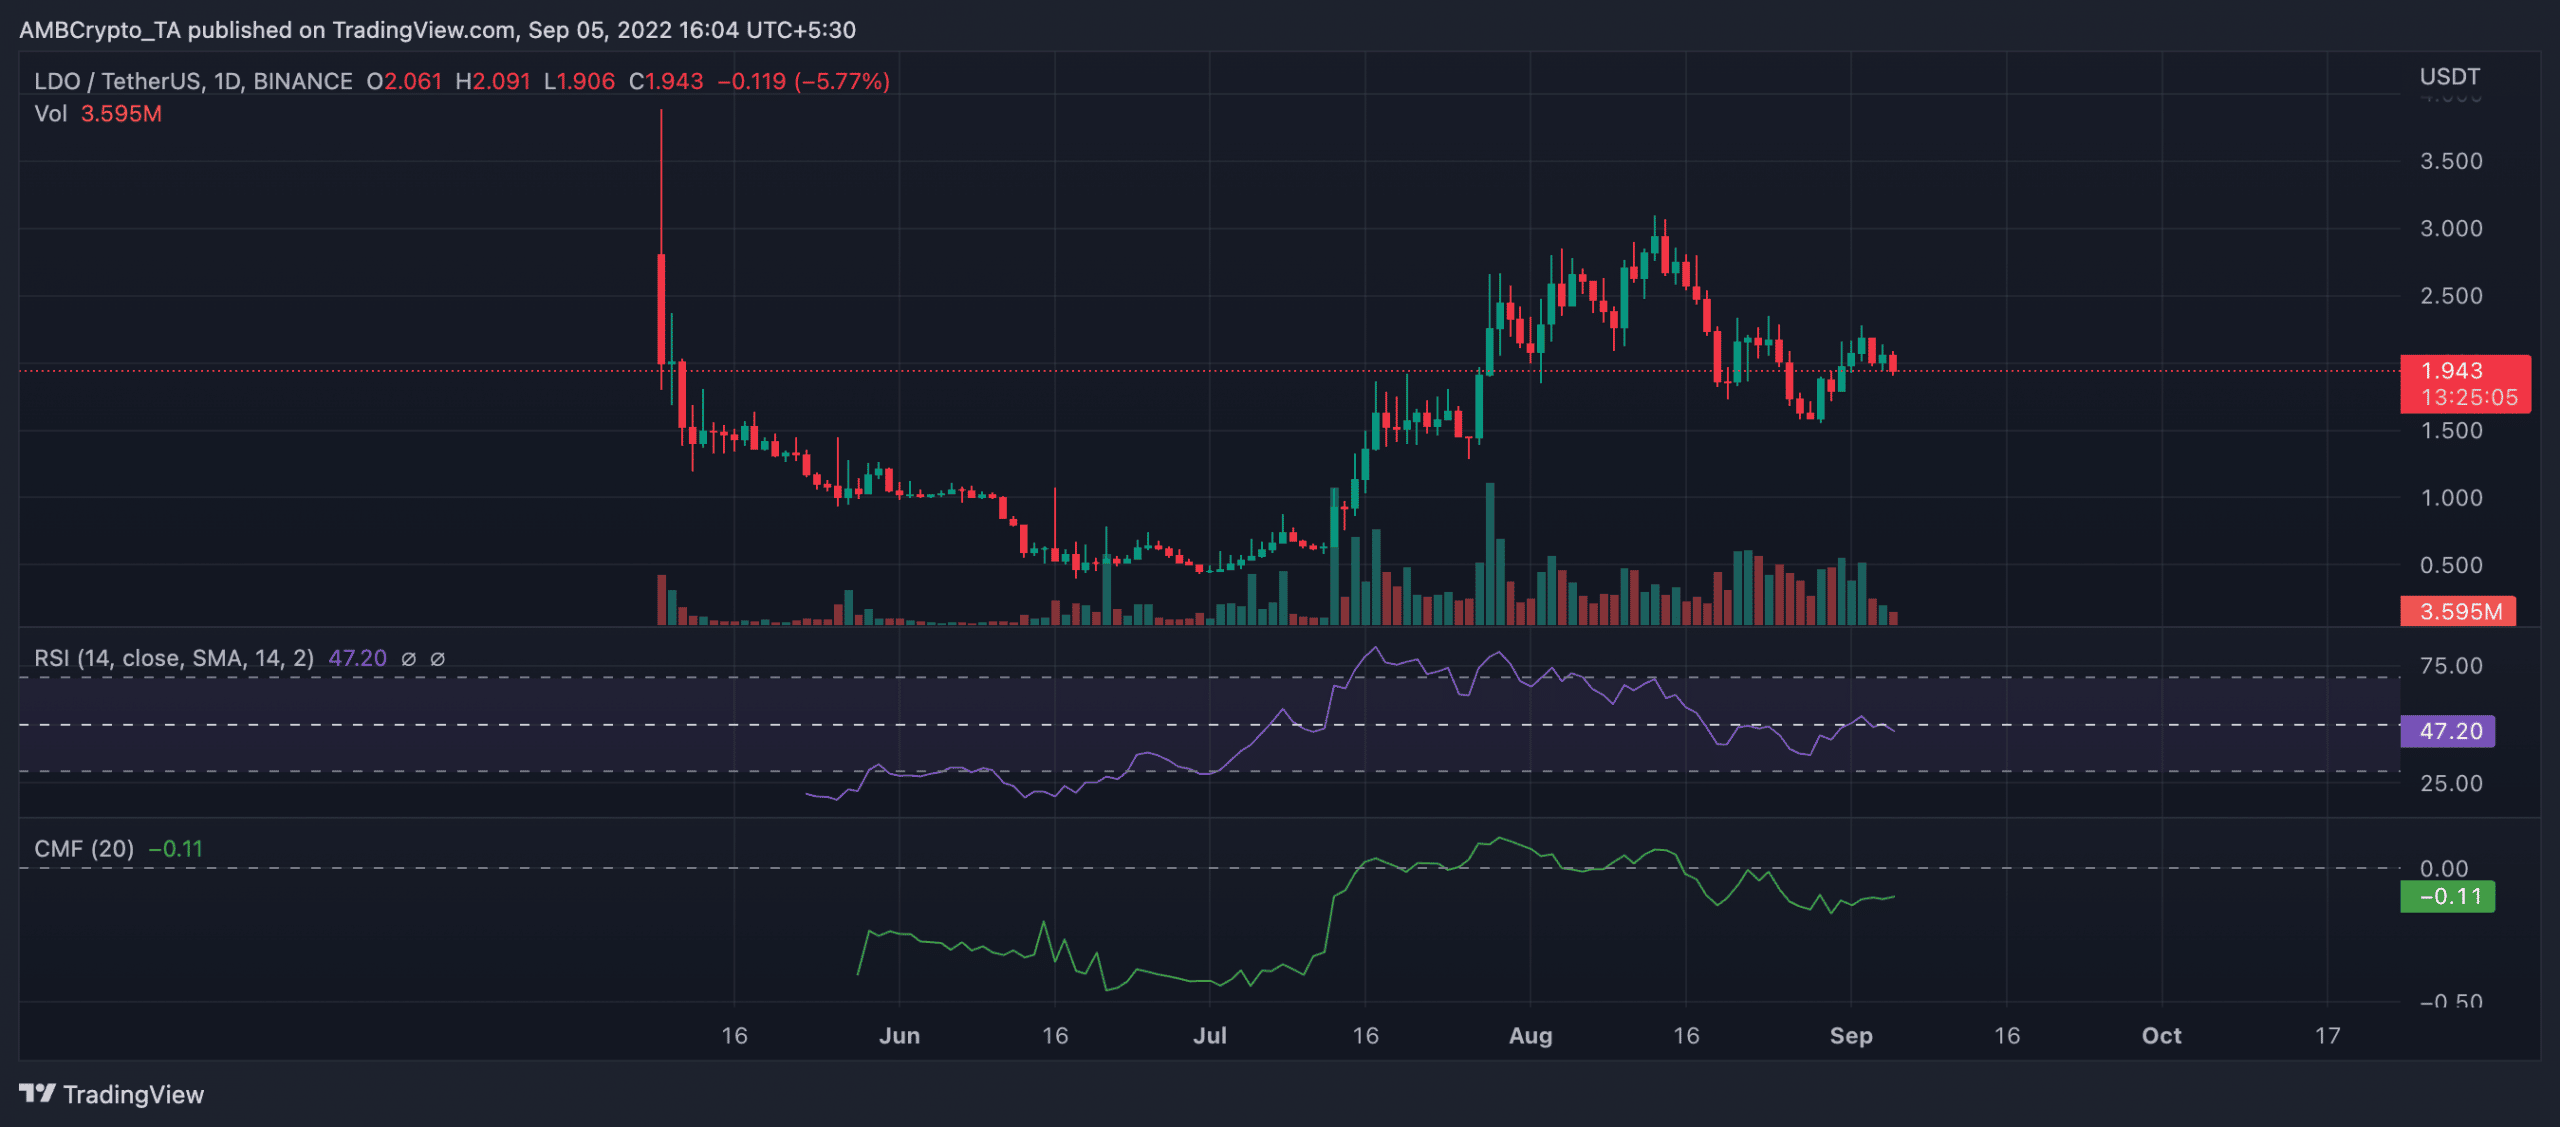2560x1127 pixels.
Task: Click the 25.00 RSI axis label
Action: tap(2451, 783)
